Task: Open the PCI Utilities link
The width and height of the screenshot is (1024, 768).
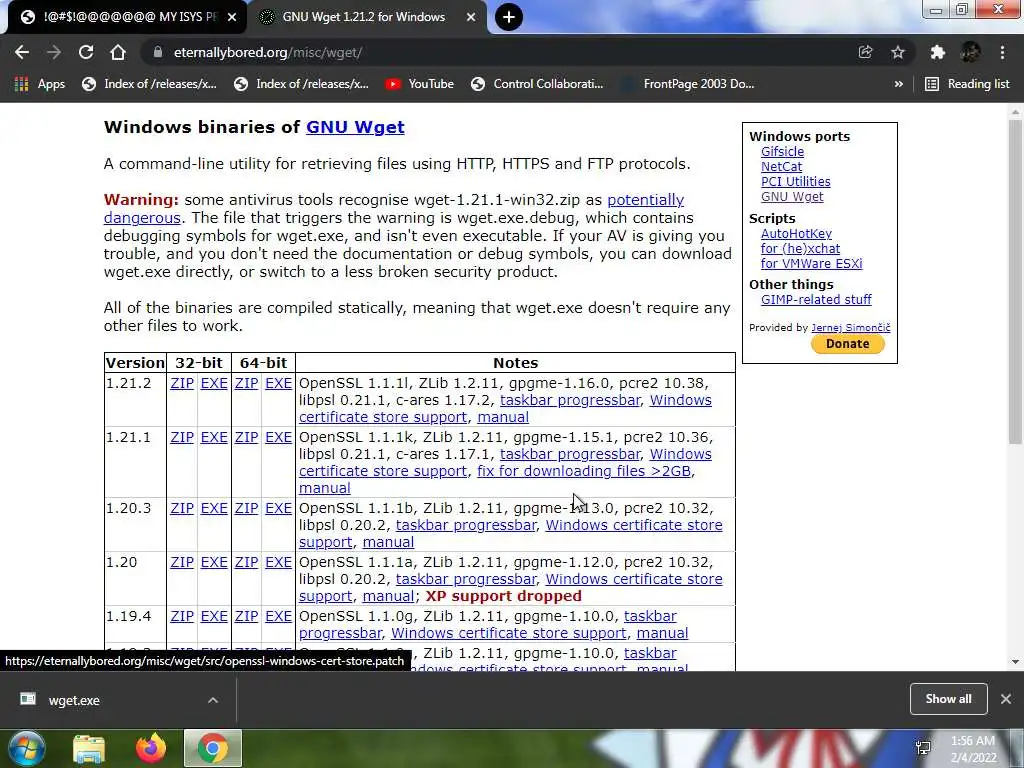Action: [x=795, y=182]
